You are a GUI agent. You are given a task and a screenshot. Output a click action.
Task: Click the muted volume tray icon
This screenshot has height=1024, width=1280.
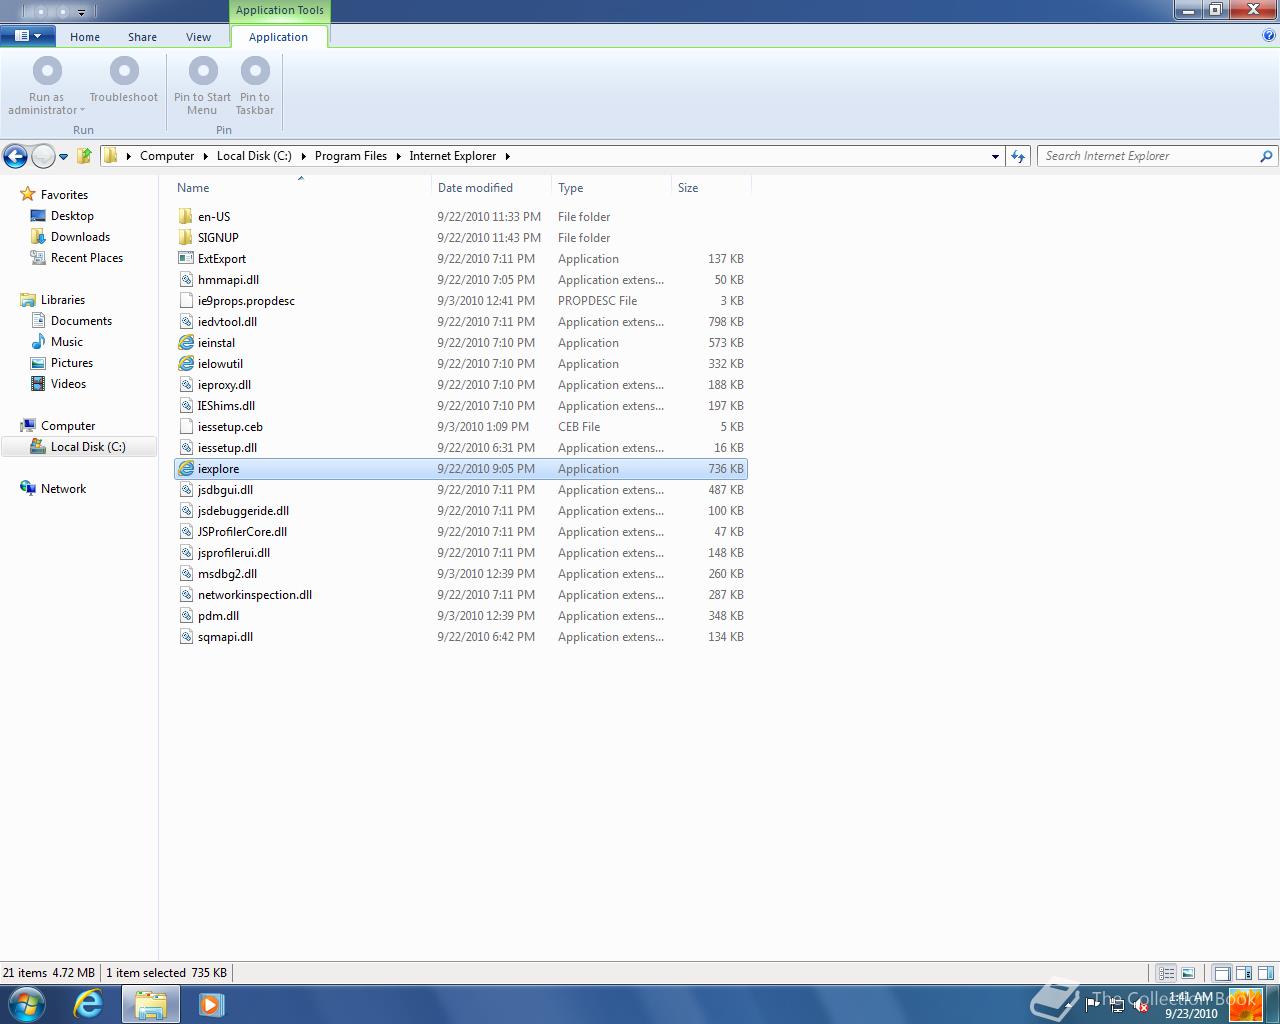(x=1141, y=1005)
